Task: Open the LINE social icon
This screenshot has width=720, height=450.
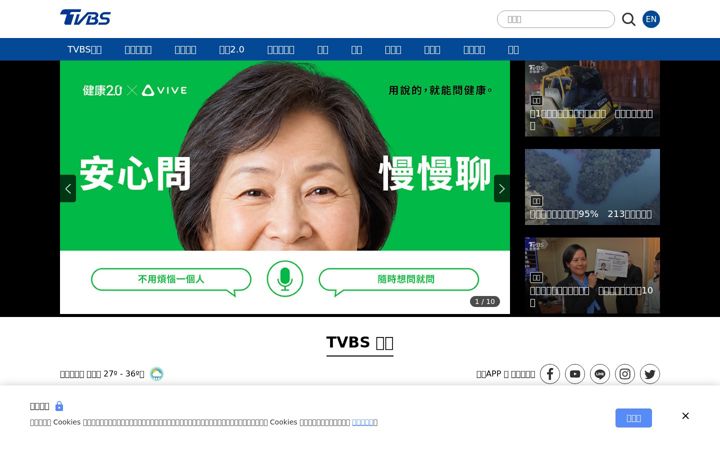Action: (600, 374)
